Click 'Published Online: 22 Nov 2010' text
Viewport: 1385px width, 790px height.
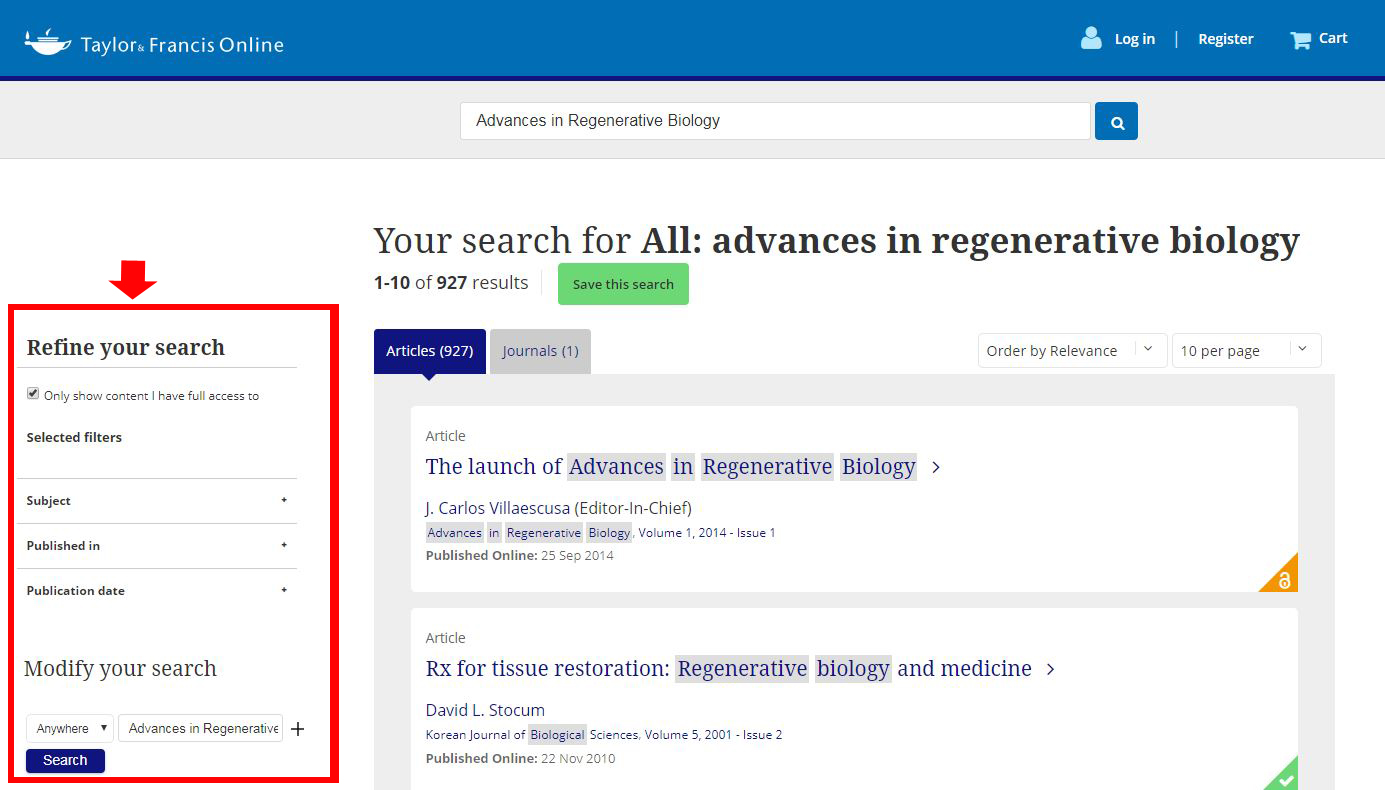pyautogui.click(x=520, y=758)
